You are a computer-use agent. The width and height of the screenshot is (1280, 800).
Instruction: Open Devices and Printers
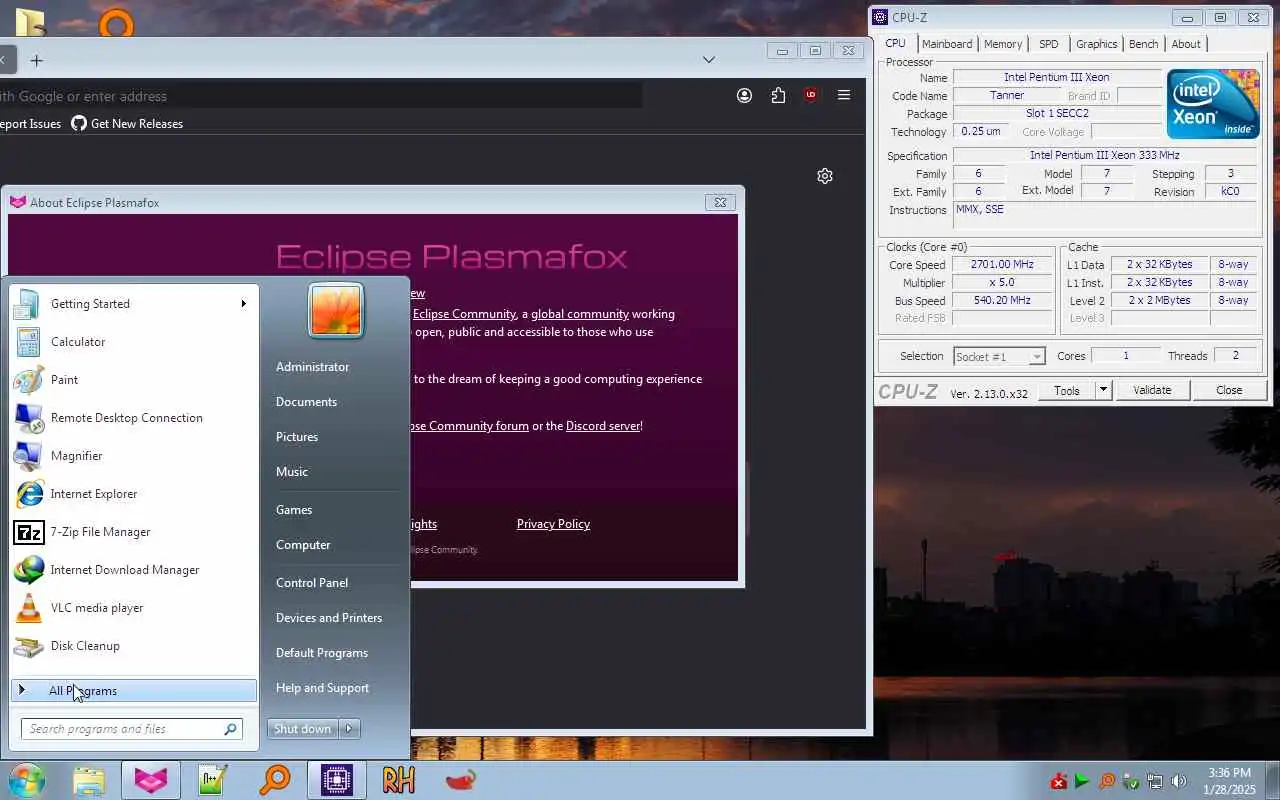coord(329,618)
